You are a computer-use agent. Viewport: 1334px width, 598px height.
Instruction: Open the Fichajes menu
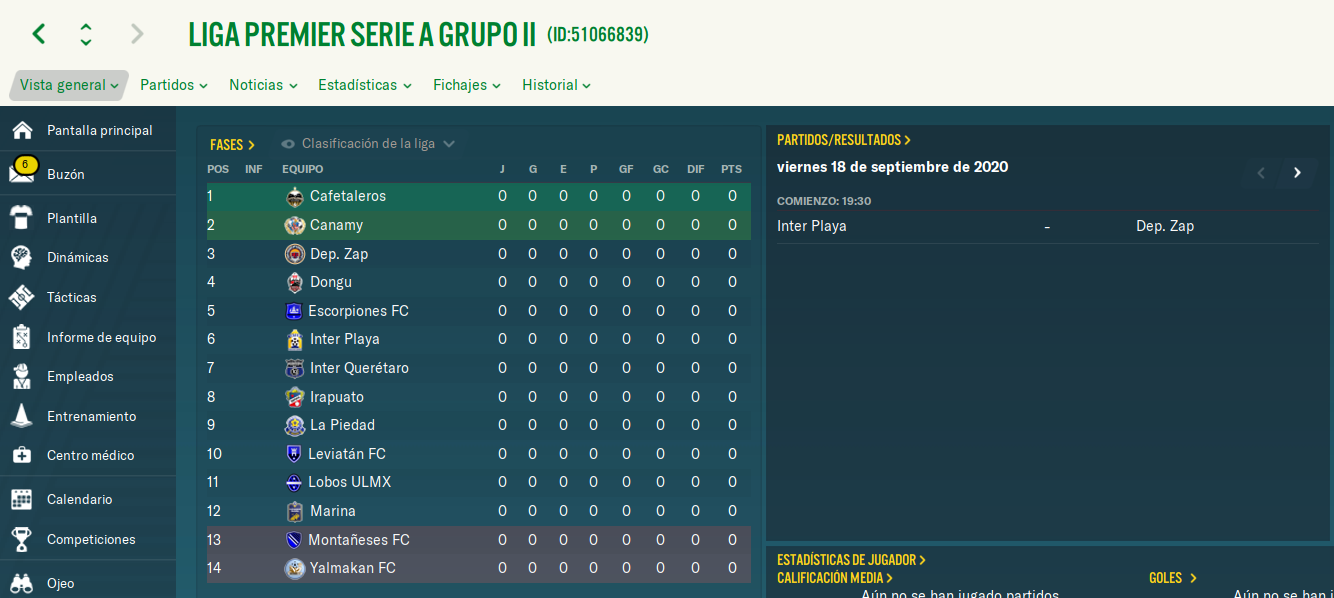[467, 85]
